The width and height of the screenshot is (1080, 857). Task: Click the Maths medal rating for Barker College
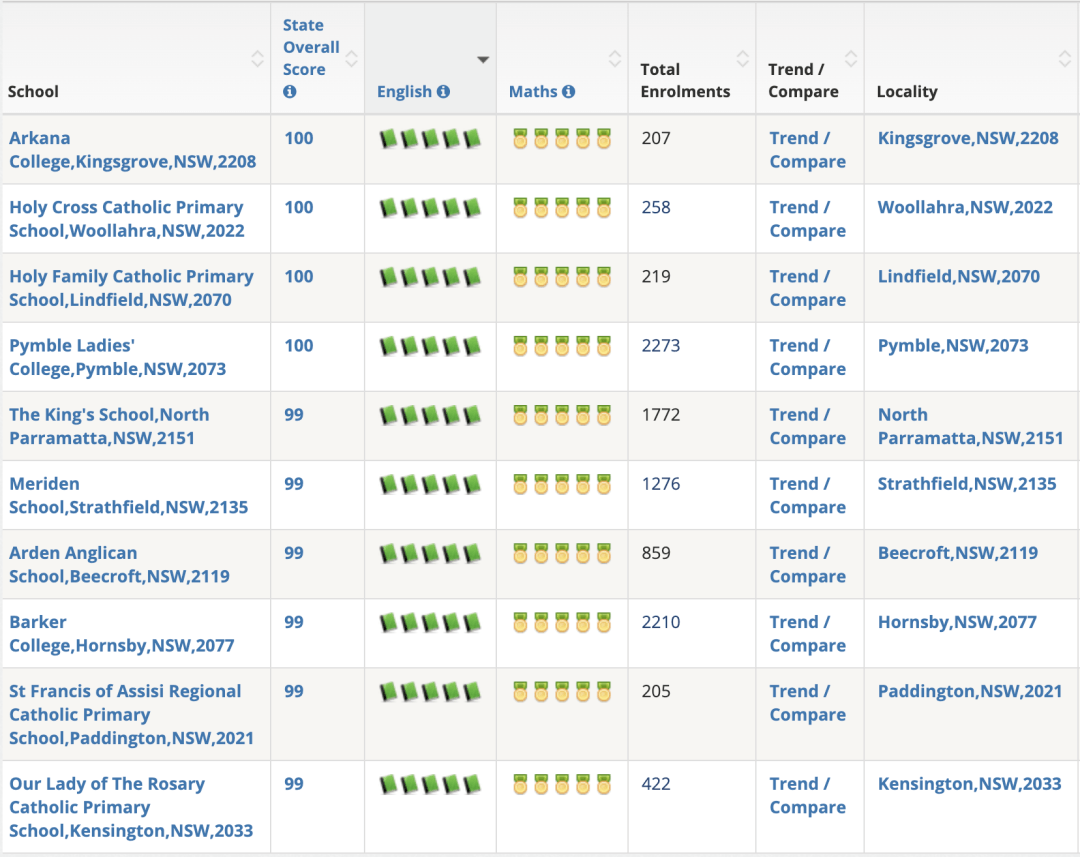[562, 623]
